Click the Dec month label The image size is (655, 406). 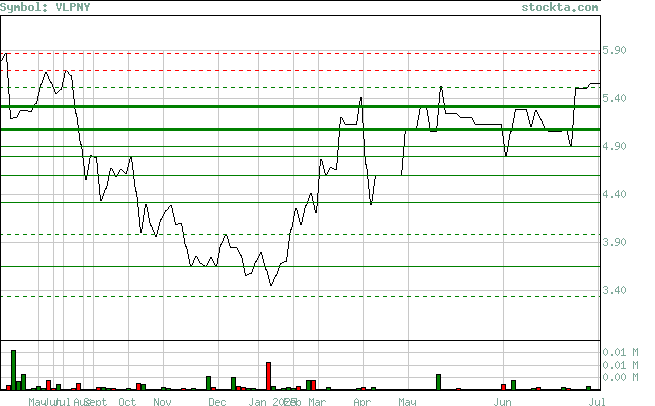(x=217, y=401)
